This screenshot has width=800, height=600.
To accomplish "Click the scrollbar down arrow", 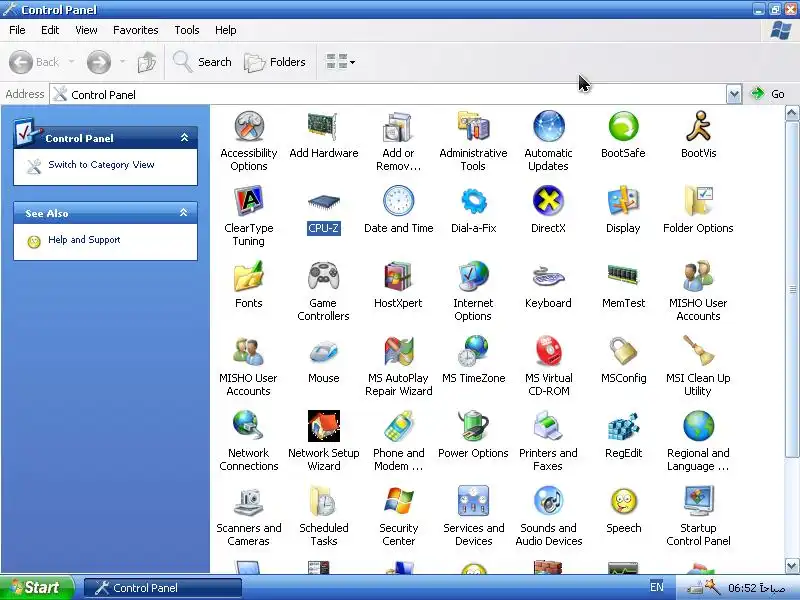I will [792, 565].
